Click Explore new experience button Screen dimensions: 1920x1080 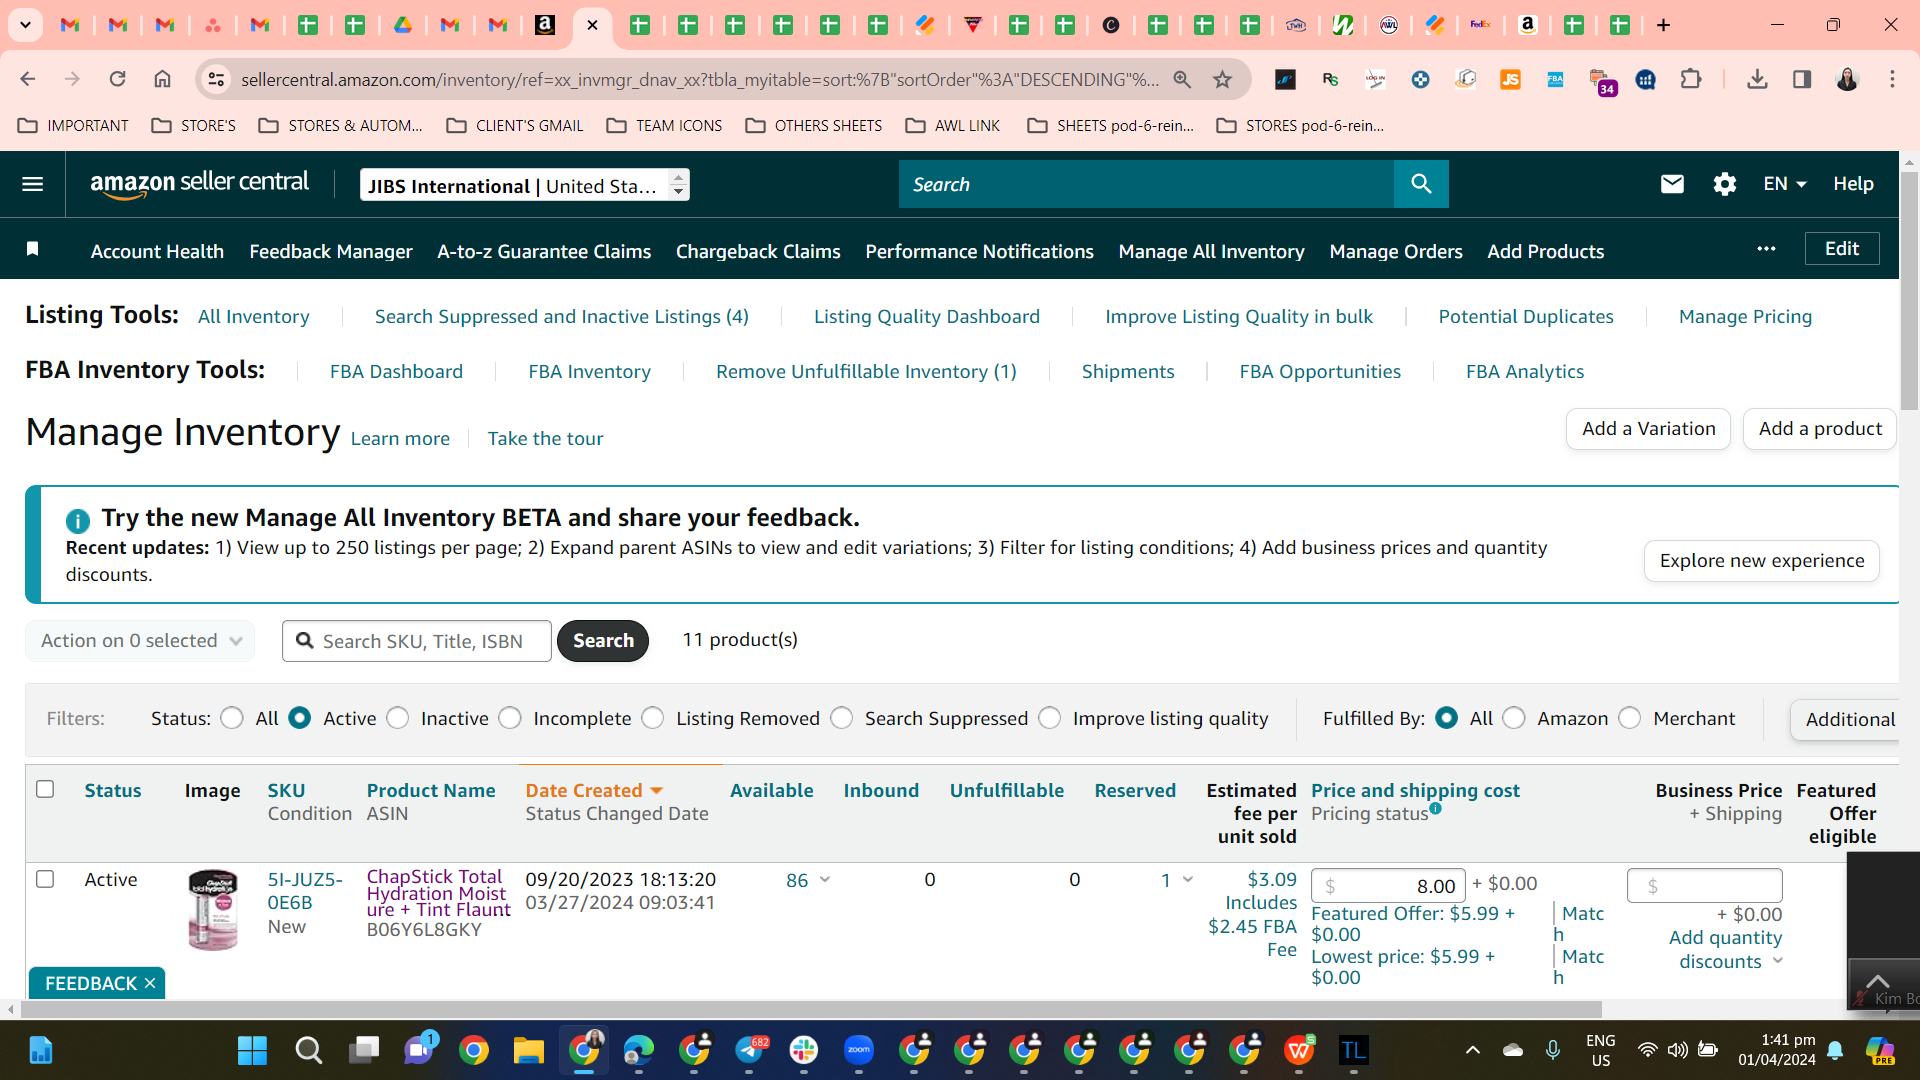[1762, 561]
